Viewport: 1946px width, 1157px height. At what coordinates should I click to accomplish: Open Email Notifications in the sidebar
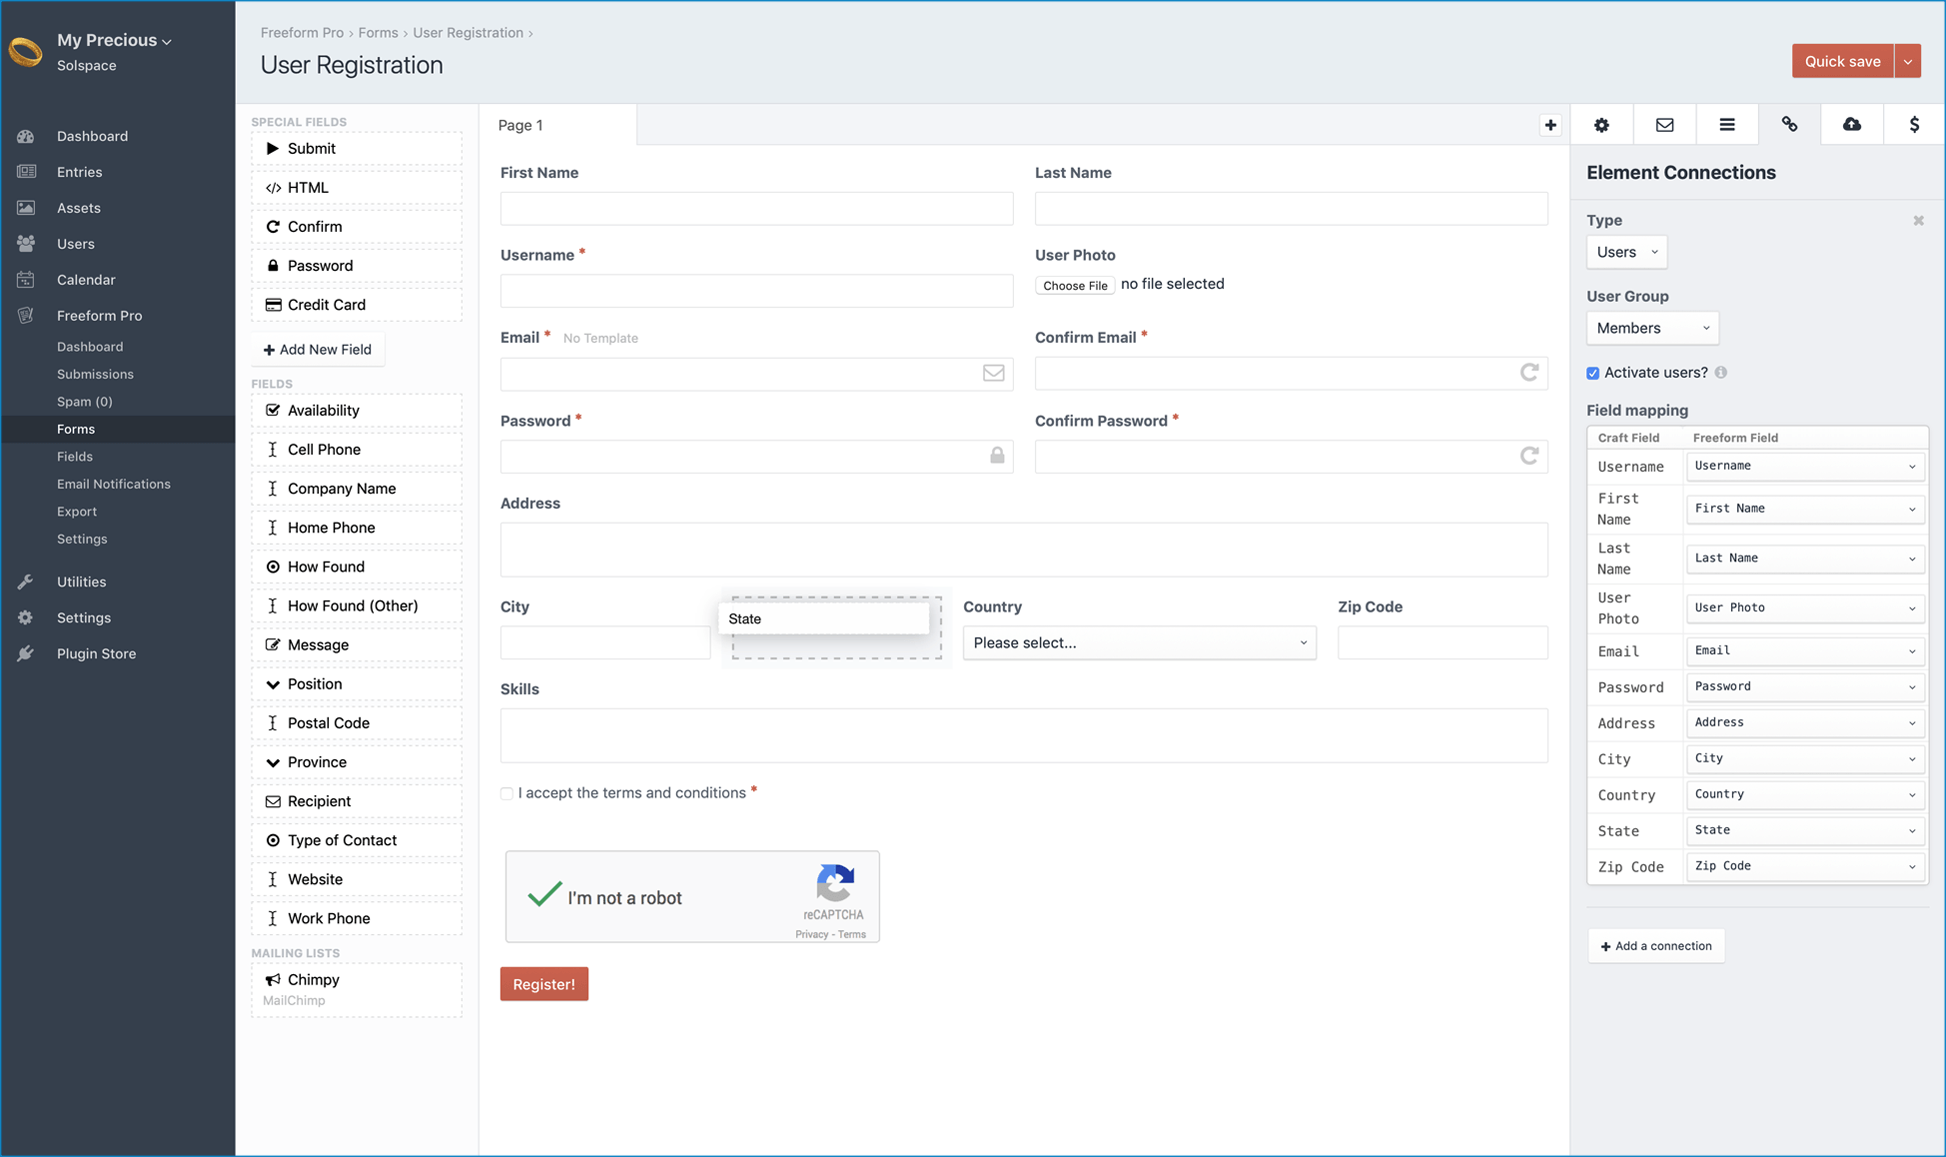click(113, 483)
